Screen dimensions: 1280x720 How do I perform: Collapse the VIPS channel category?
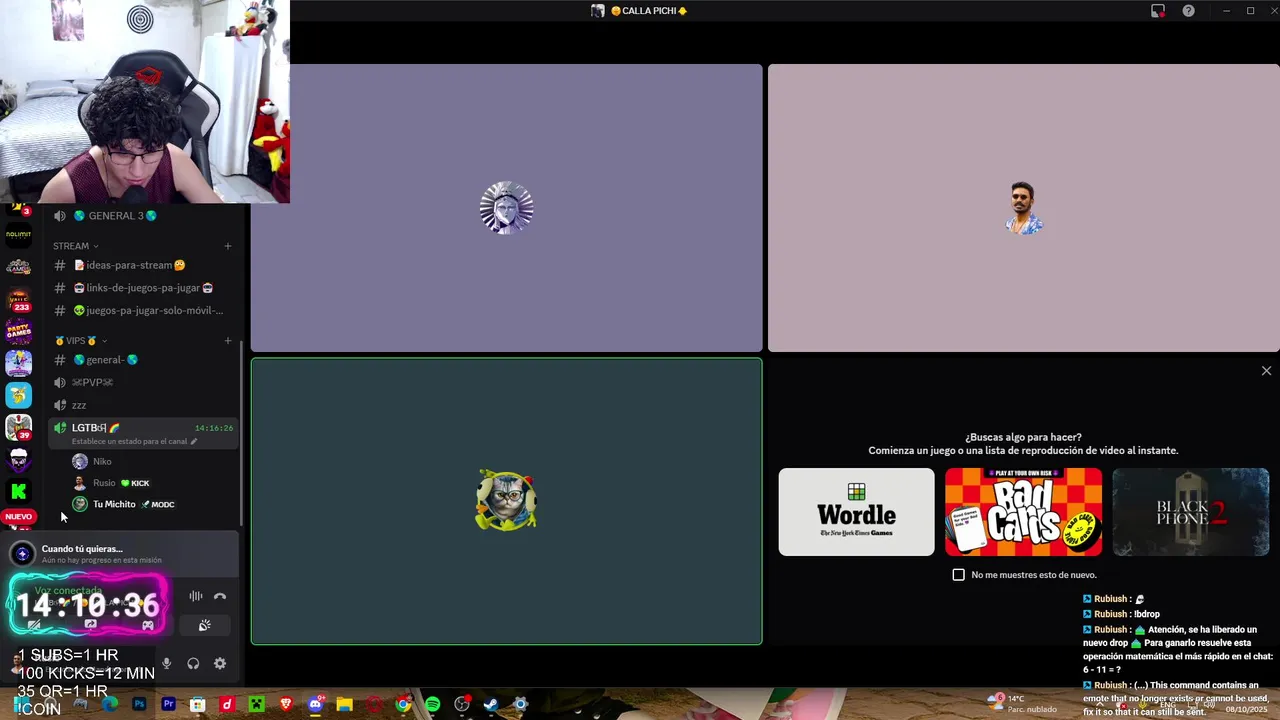tap(81, 341)
